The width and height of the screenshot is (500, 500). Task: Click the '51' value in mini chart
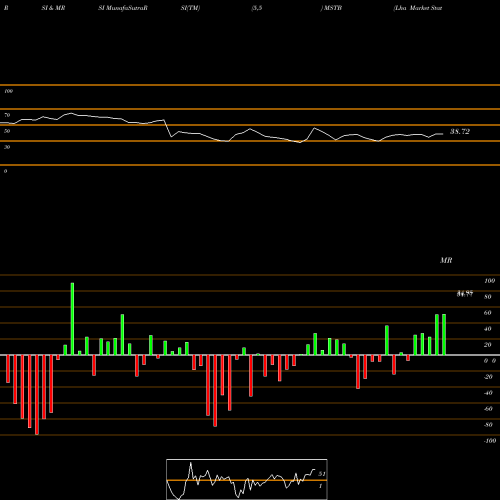coord(321,474)
